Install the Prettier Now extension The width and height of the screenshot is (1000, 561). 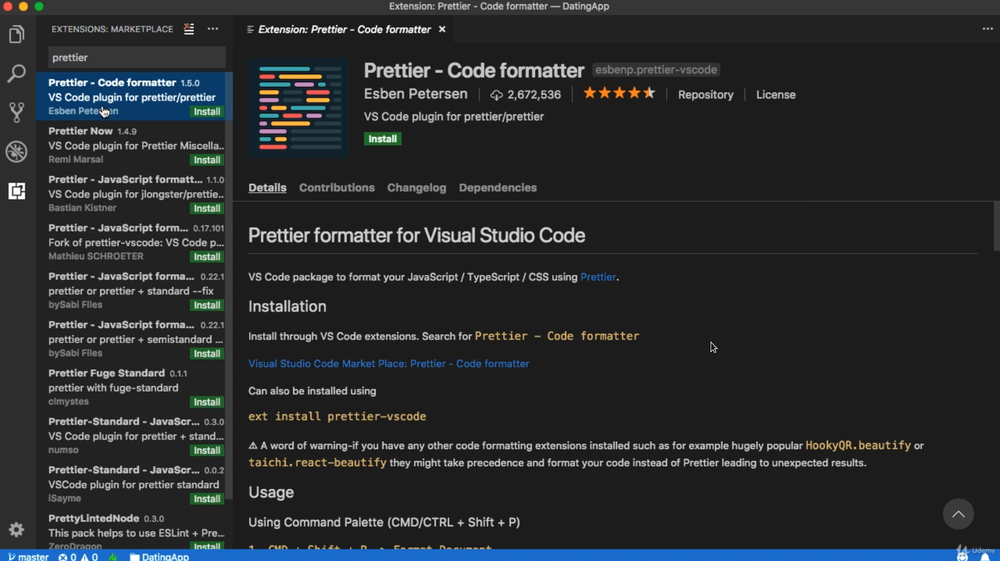[x=207, y=160]
